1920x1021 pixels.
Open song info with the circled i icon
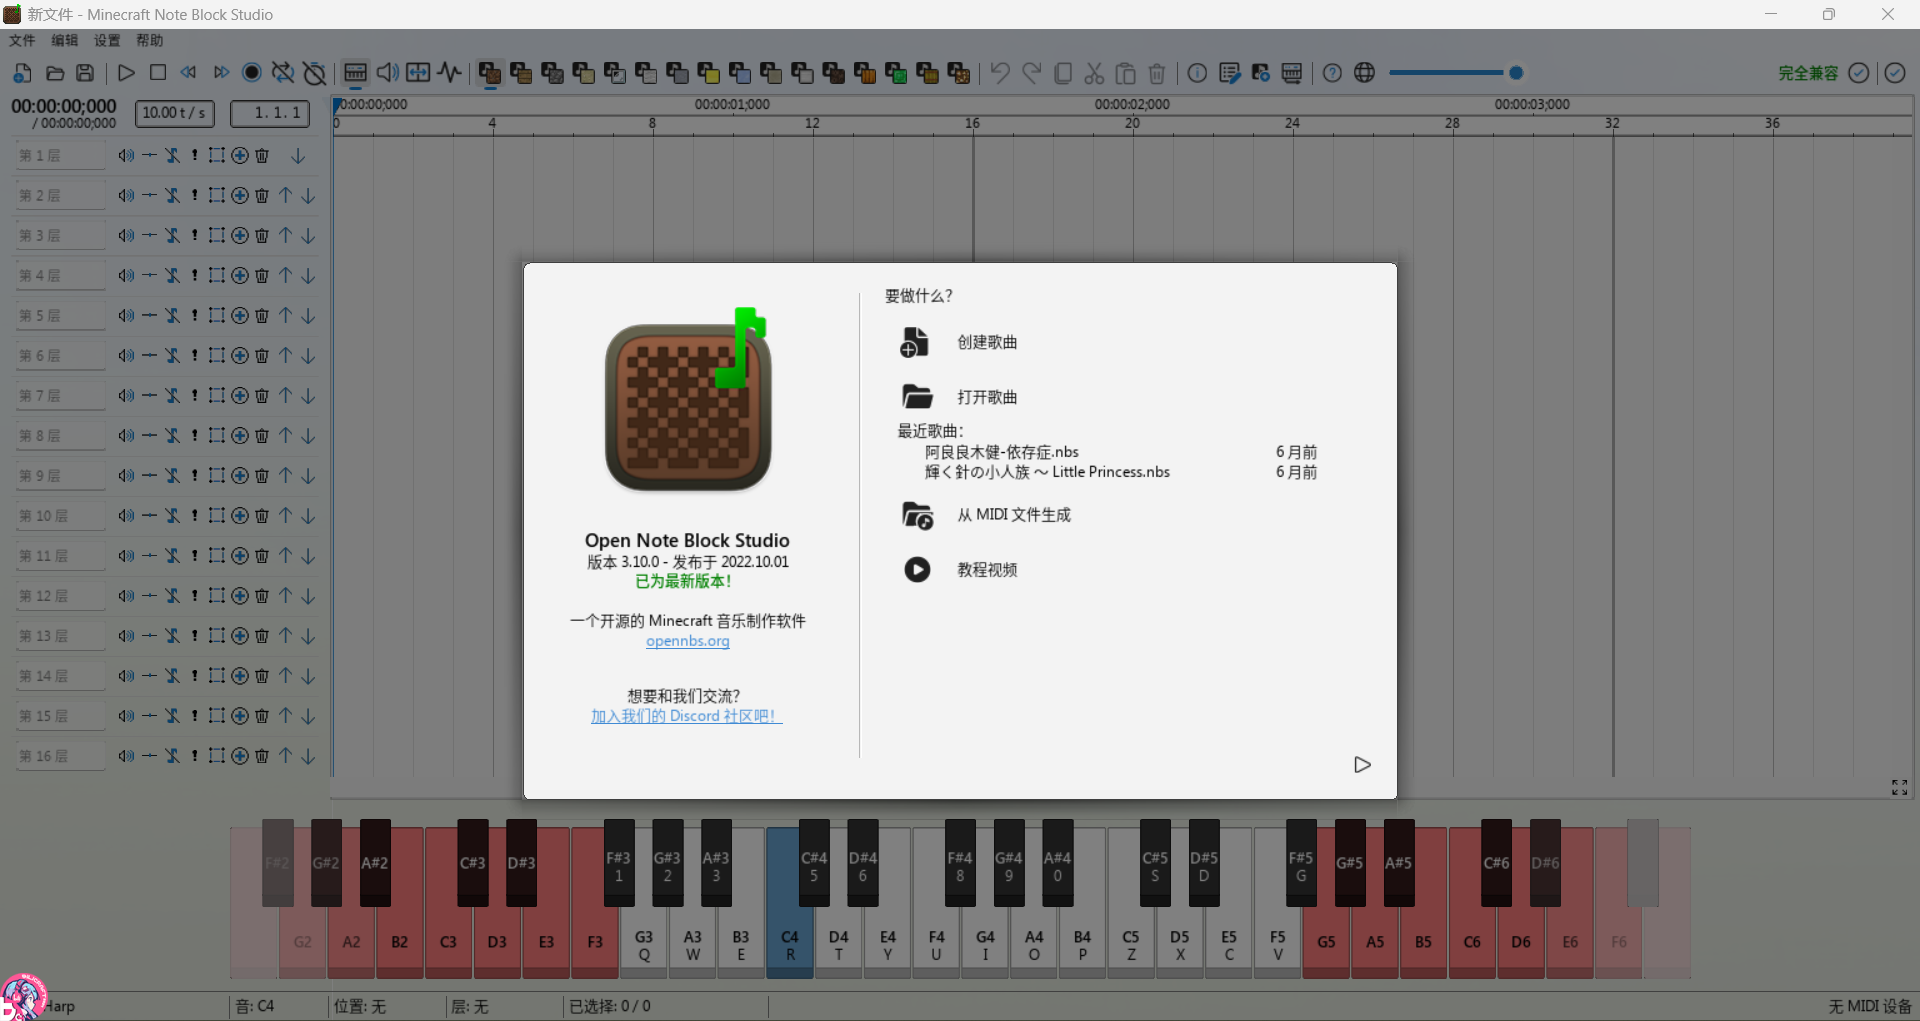(x=1197, y=73)
